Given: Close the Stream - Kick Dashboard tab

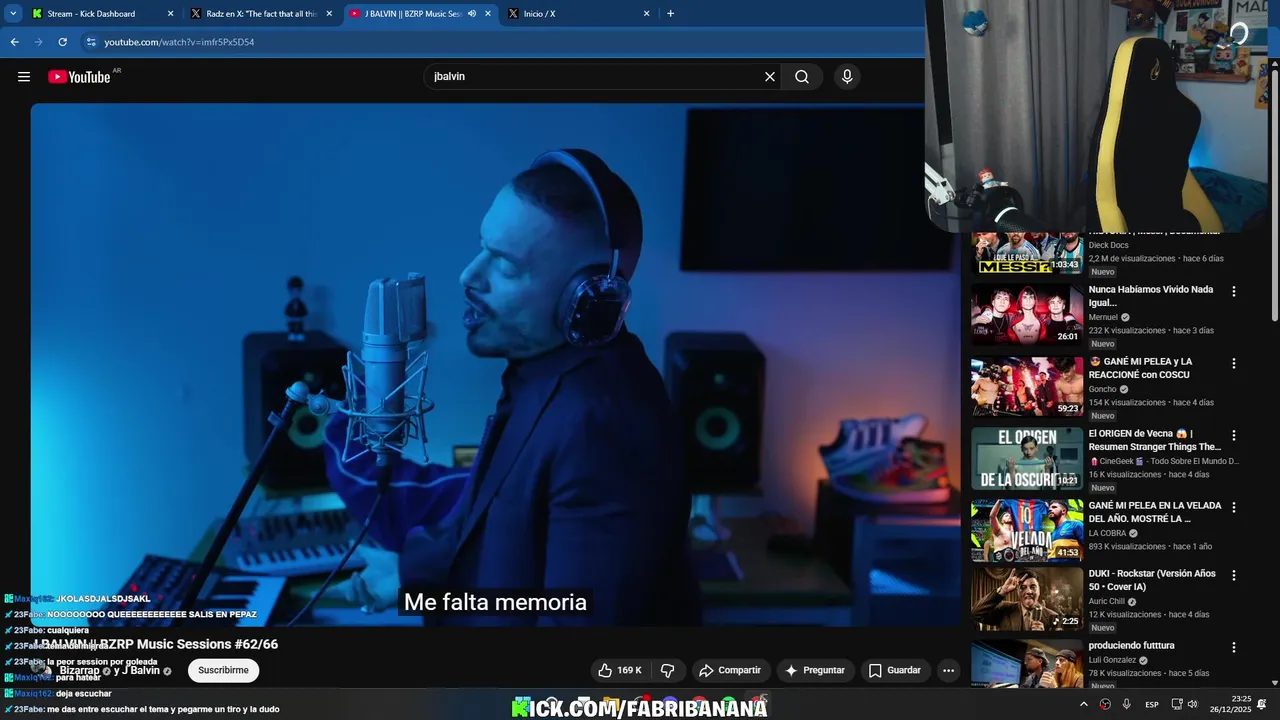Looking at the screenshot, I should coord(170,14).
